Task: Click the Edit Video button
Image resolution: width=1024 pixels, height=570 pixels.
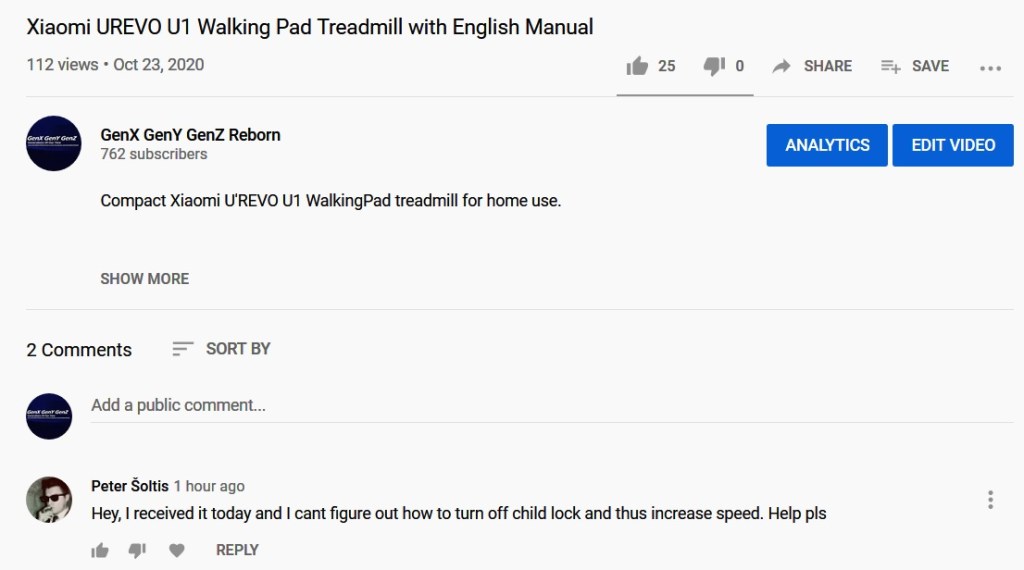Action: [953, 145]
